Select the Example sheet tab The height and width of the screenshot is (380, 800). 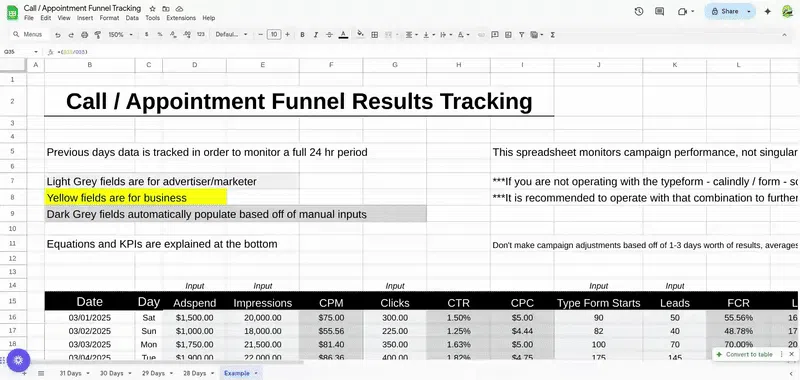coord(240,373)
